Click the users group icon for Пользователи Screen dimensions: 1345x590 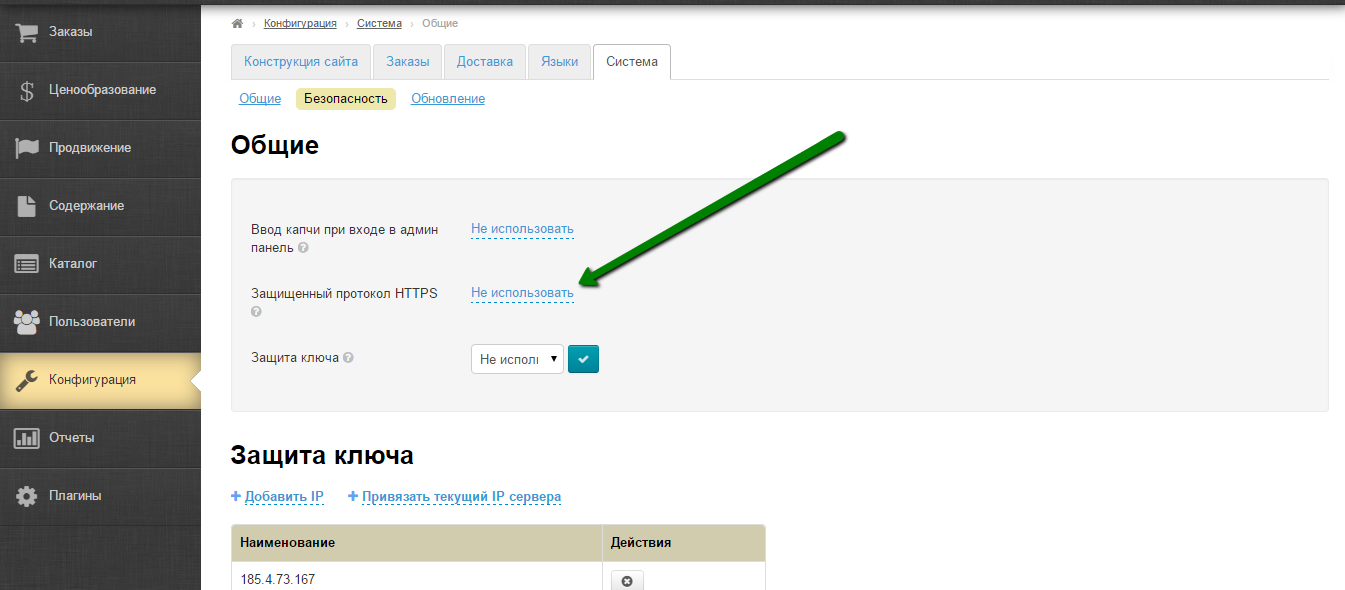tap(27, 322)
